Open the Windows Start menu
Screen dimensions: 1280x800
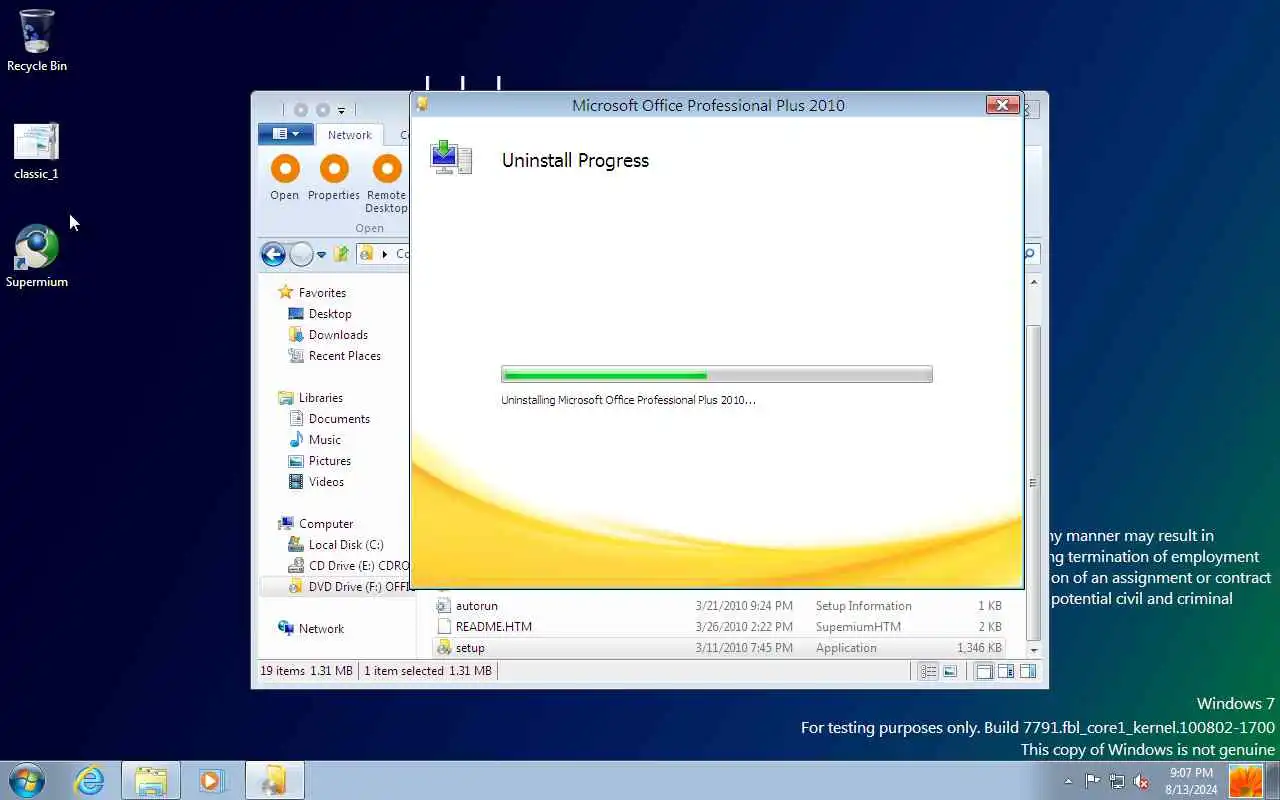27,780
